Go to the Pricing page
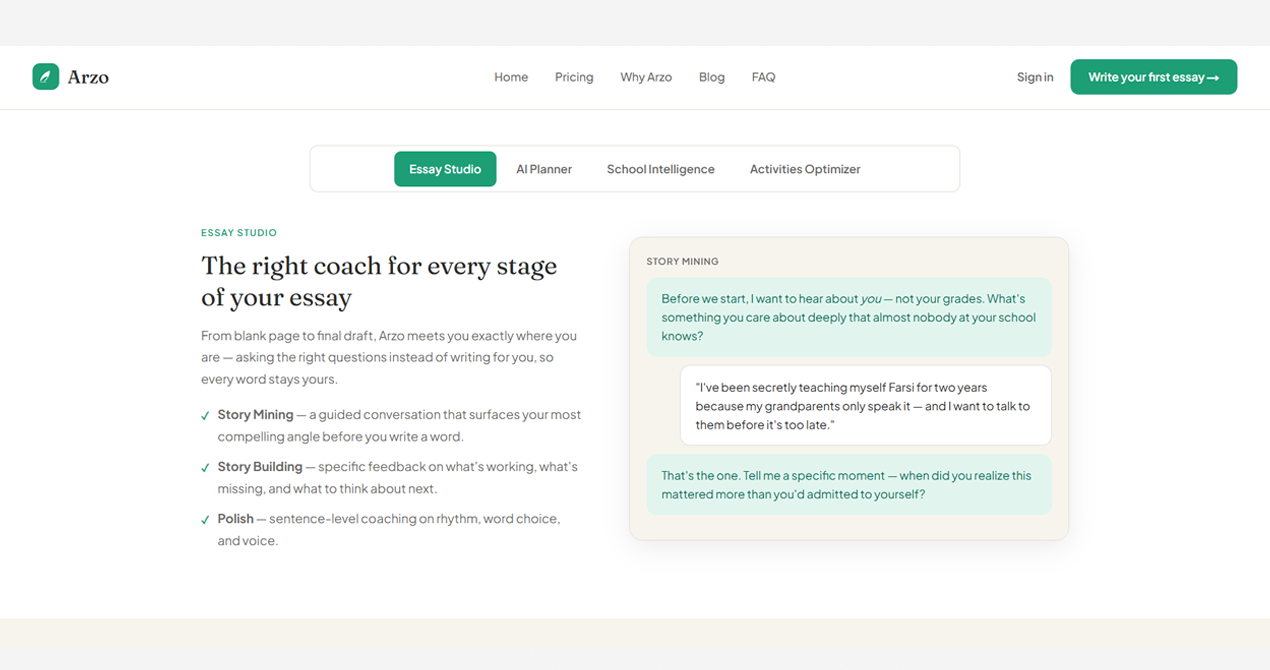 (574, 77)
